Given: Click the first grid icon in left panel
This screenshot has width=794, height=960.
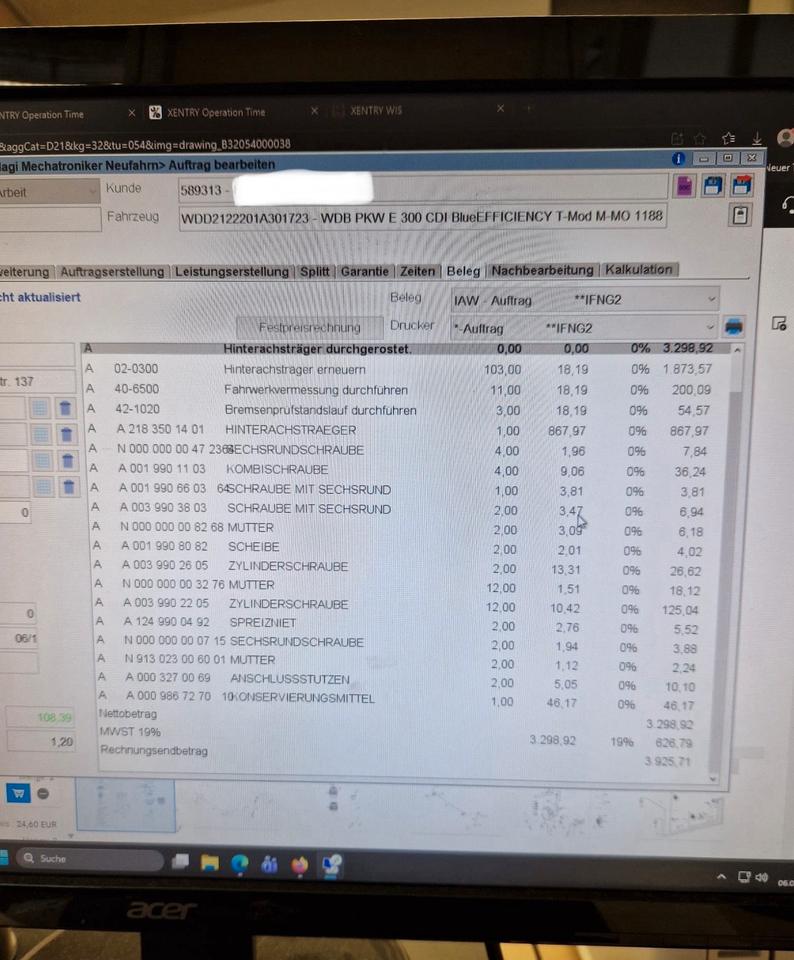Looking at the screenshot, I should (39, 408).
